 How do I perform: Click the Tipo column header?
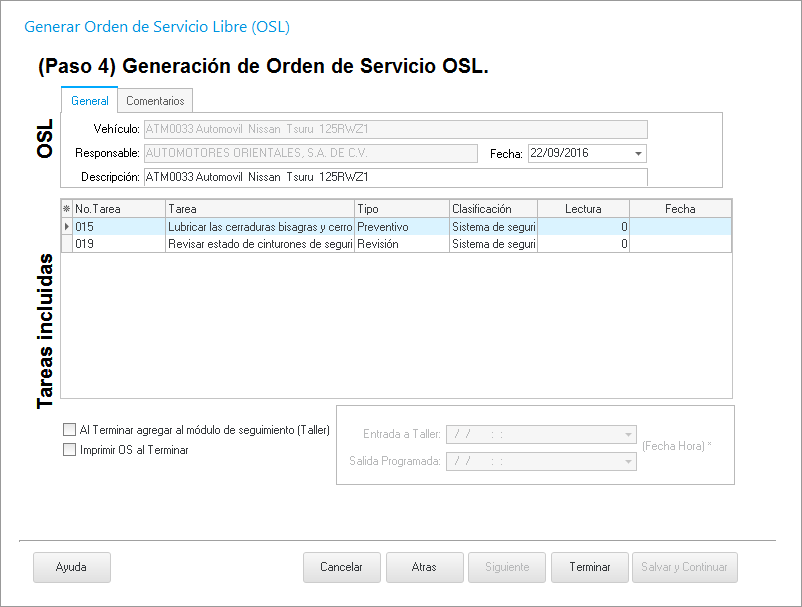click(401, 209)
